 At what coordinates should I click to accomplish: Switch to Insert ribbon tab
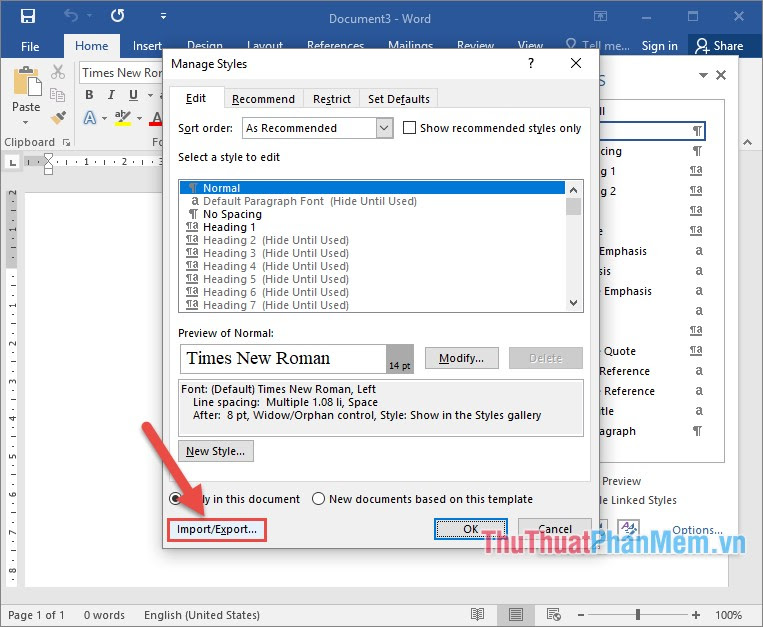click(147, 46)
